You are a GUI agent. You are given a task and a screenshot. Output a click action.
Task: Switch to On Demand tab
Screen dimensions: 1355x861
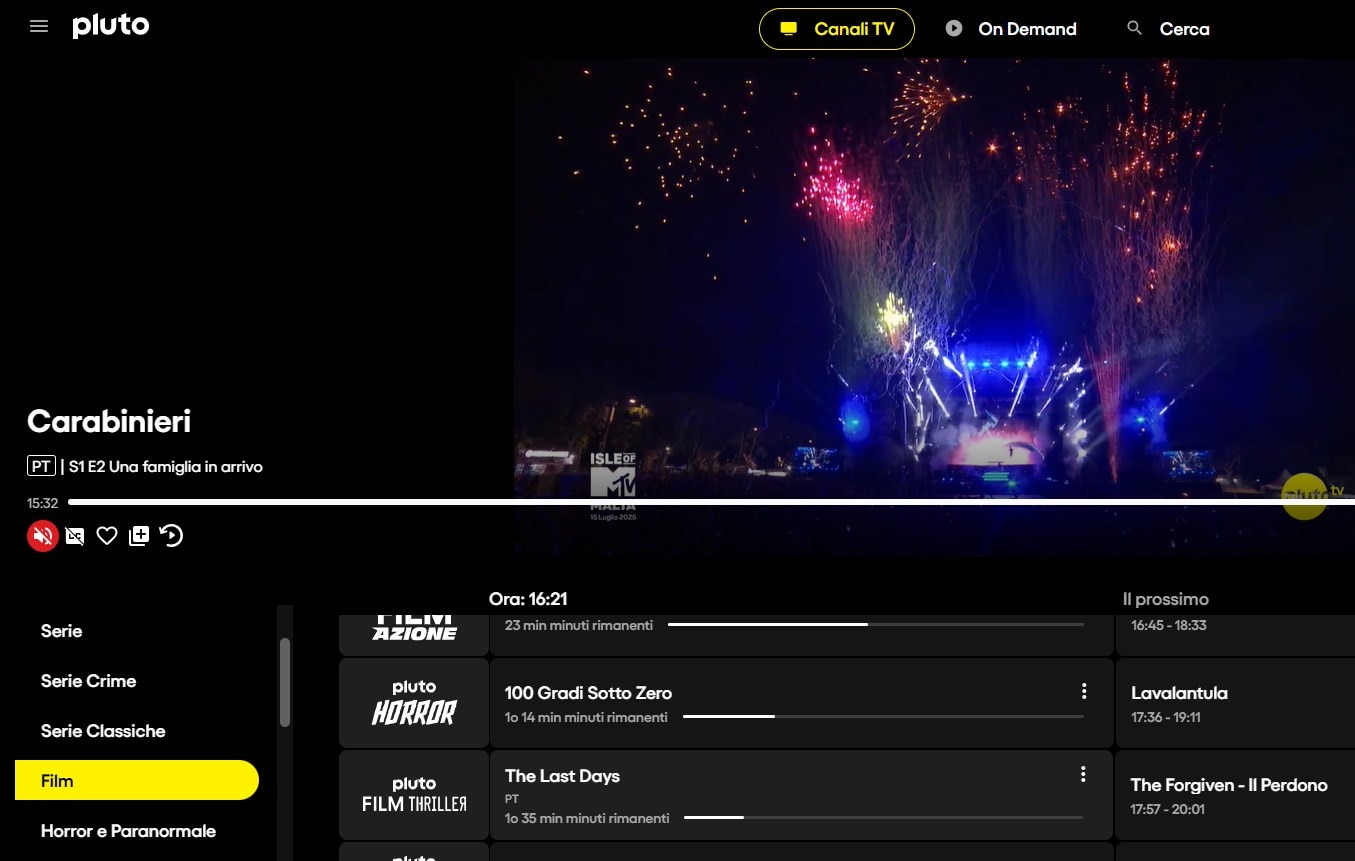point(1011,29)
